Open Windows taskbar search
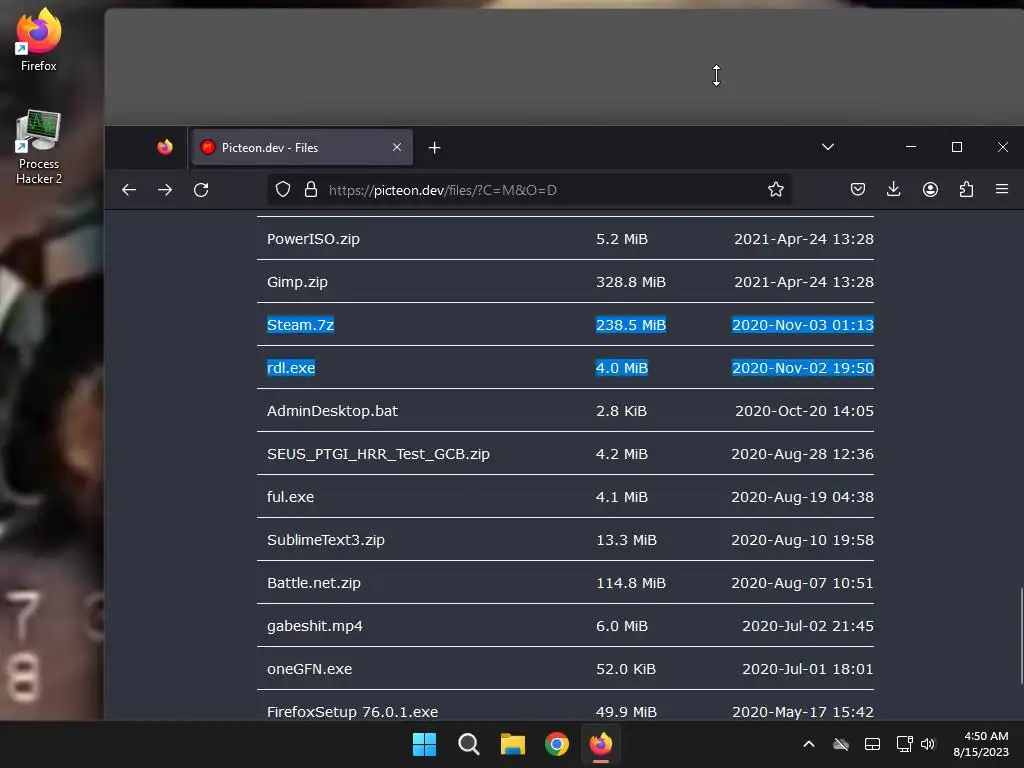The image size is (1024, 768). tap(468, 744)
